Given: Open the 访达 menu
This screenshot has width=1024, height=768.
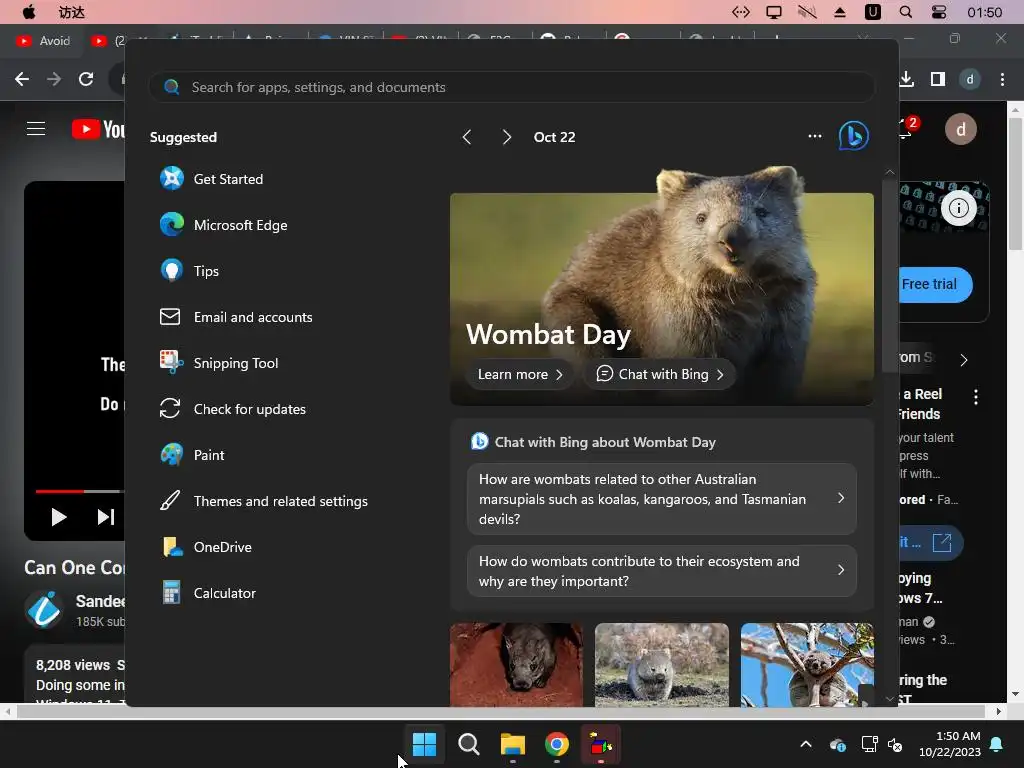Looking at the screenshot, I should pos(71,12).
